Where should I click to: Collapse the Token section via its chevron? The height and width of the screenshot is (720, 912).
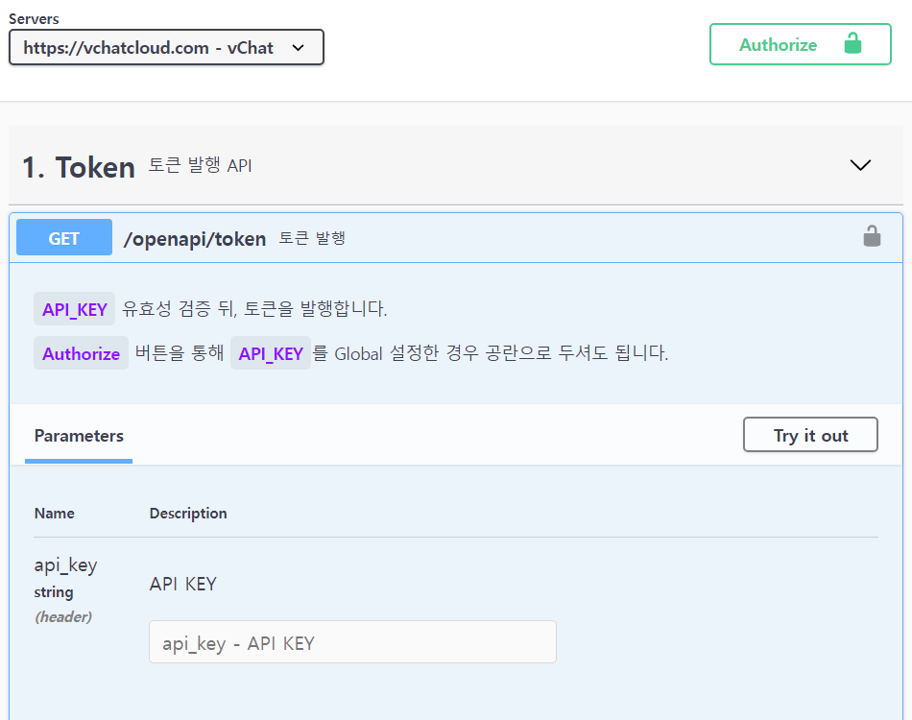pos(859,165)
